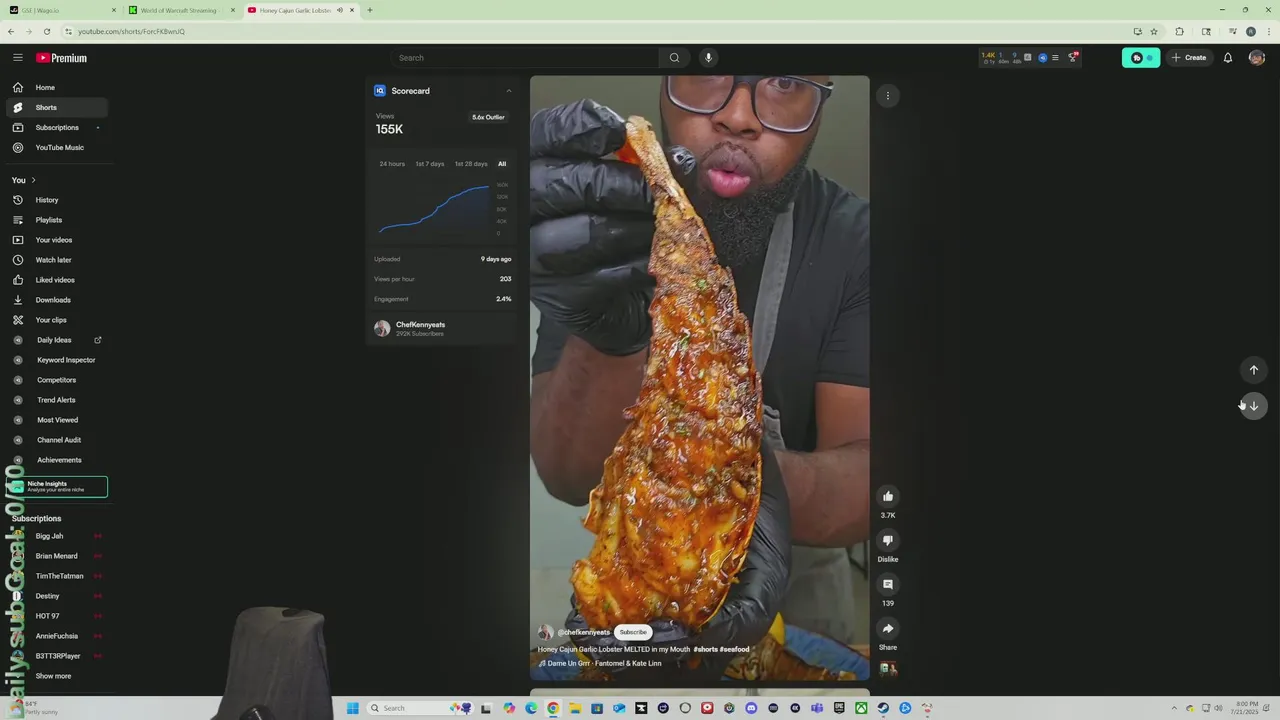Click the YouTube search input field

pos(525,58)
